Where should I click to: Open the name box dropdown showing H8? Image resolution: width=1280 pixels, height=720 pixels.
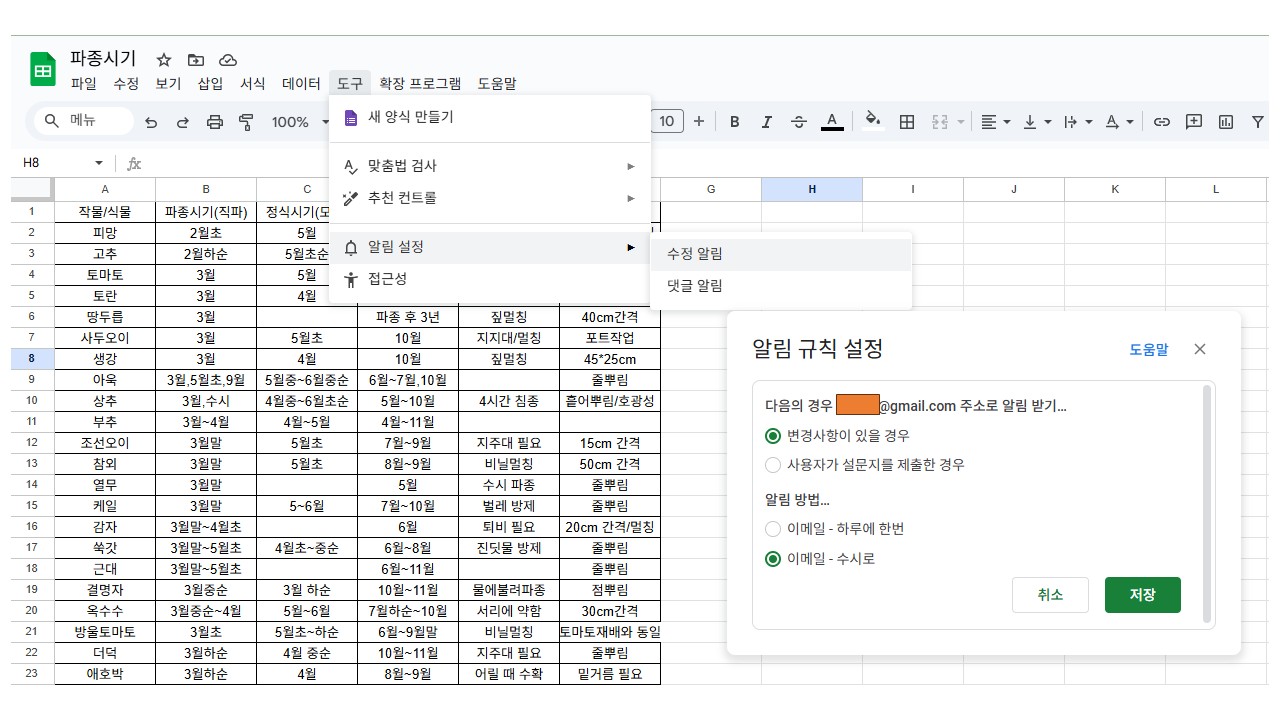[97, 161]
